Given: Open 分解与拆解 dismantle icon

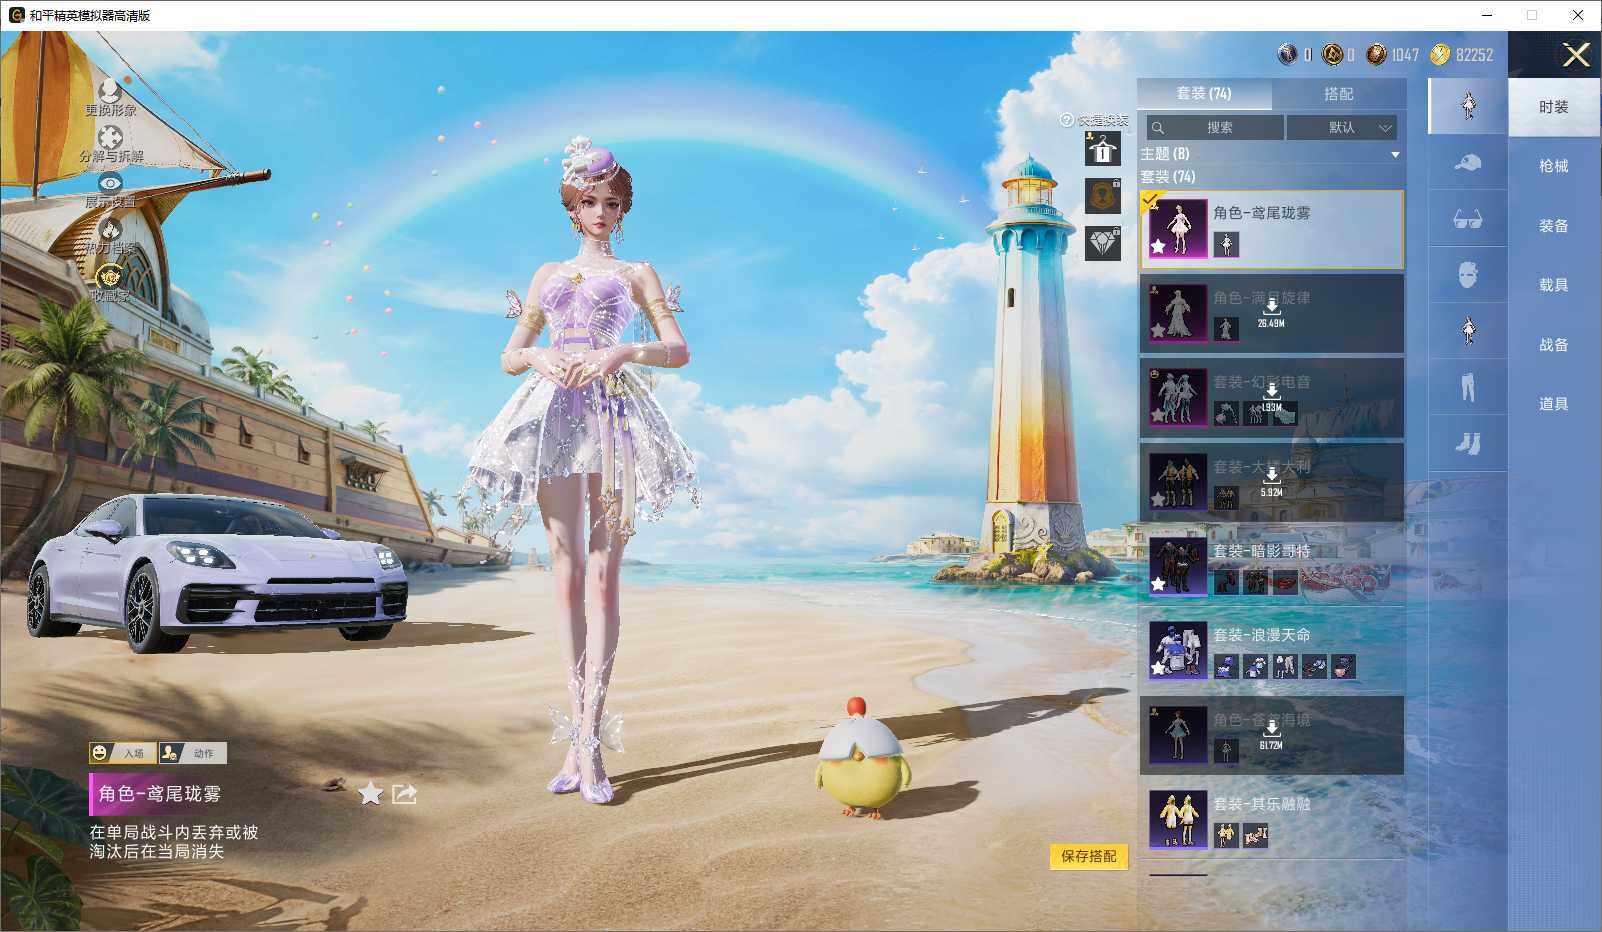Looking at the screenshot, I should click(x=110, y=137).
